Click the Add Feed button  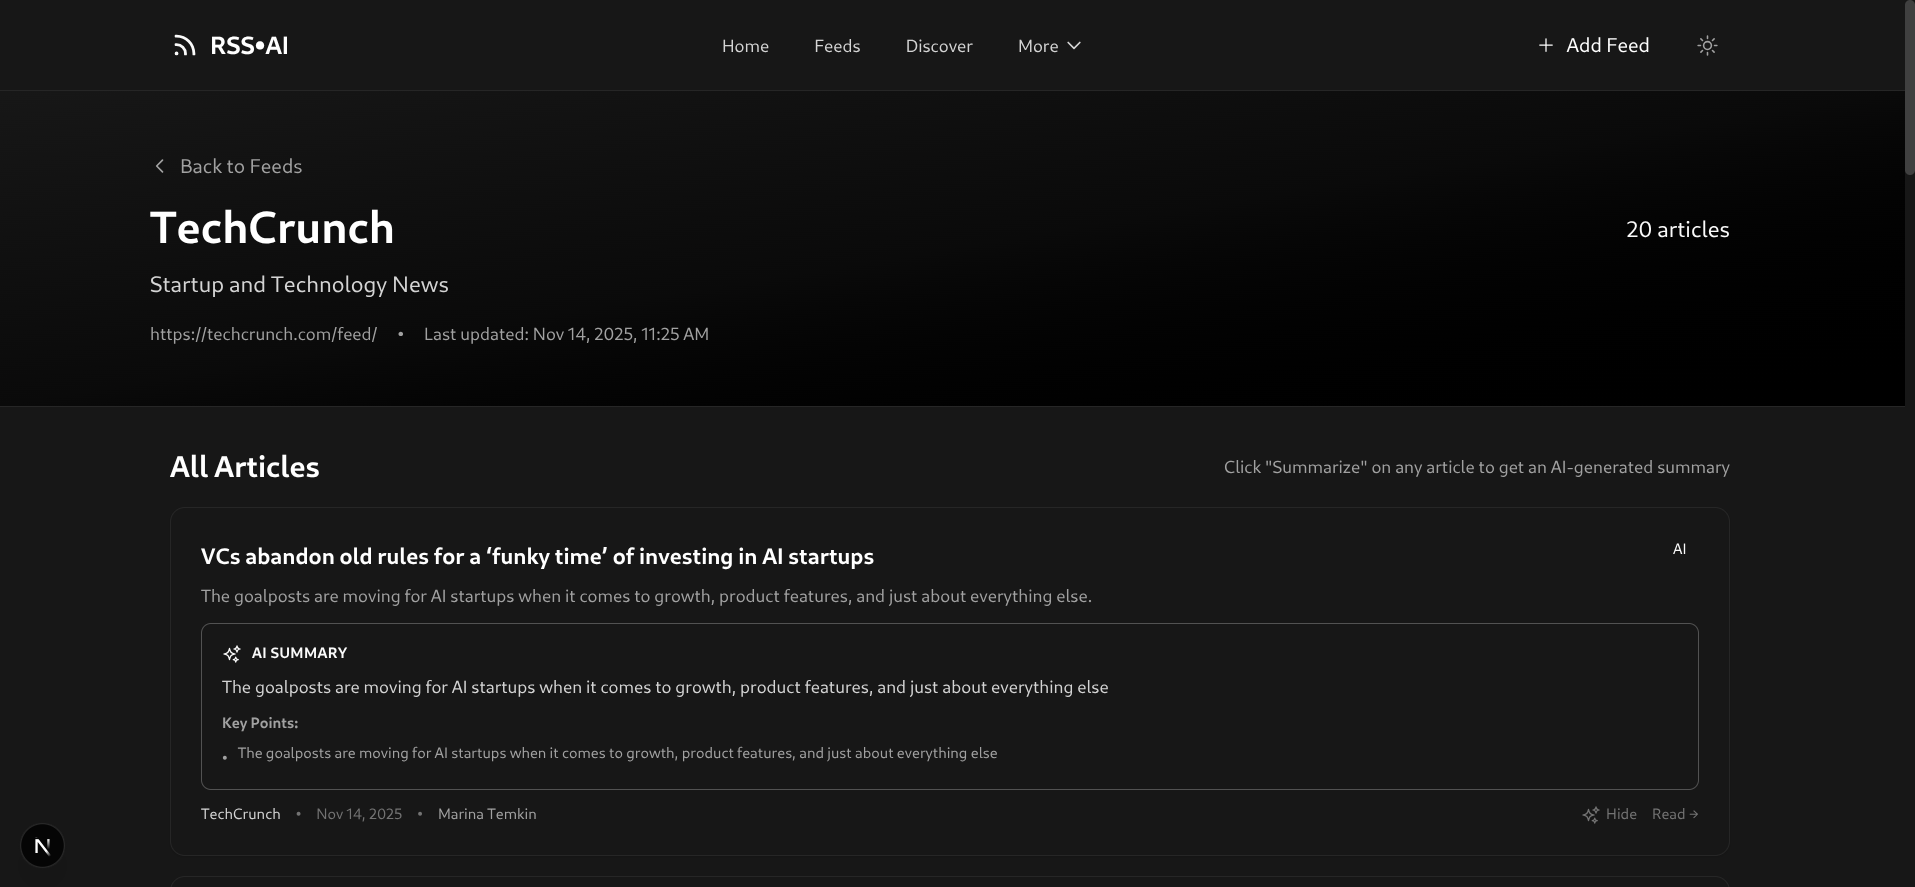pyautogui.click(x=1593, y=45)
